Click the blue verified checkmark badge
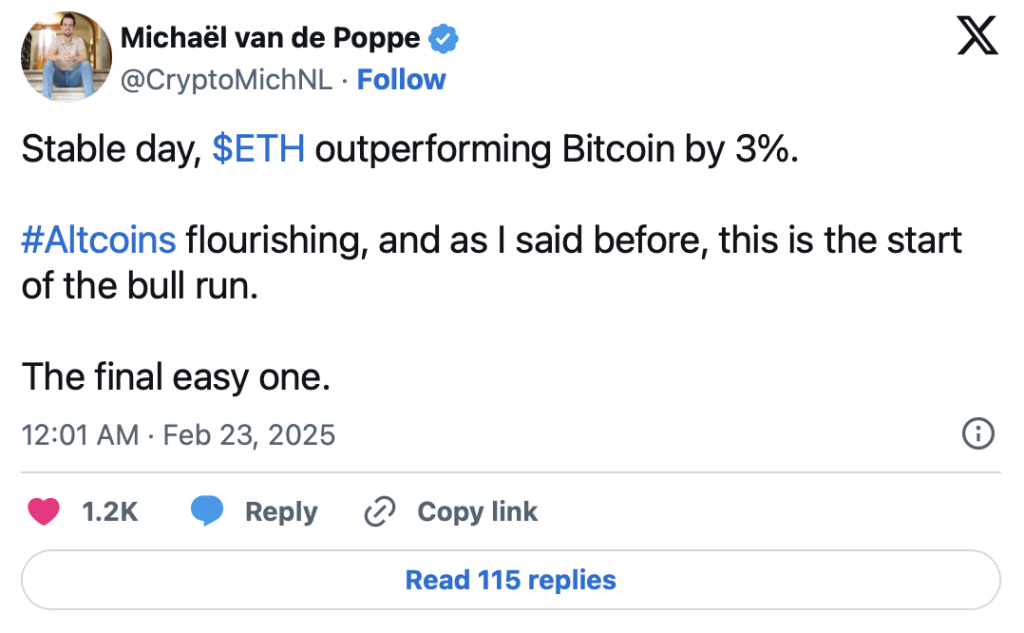 coord(443,39)
